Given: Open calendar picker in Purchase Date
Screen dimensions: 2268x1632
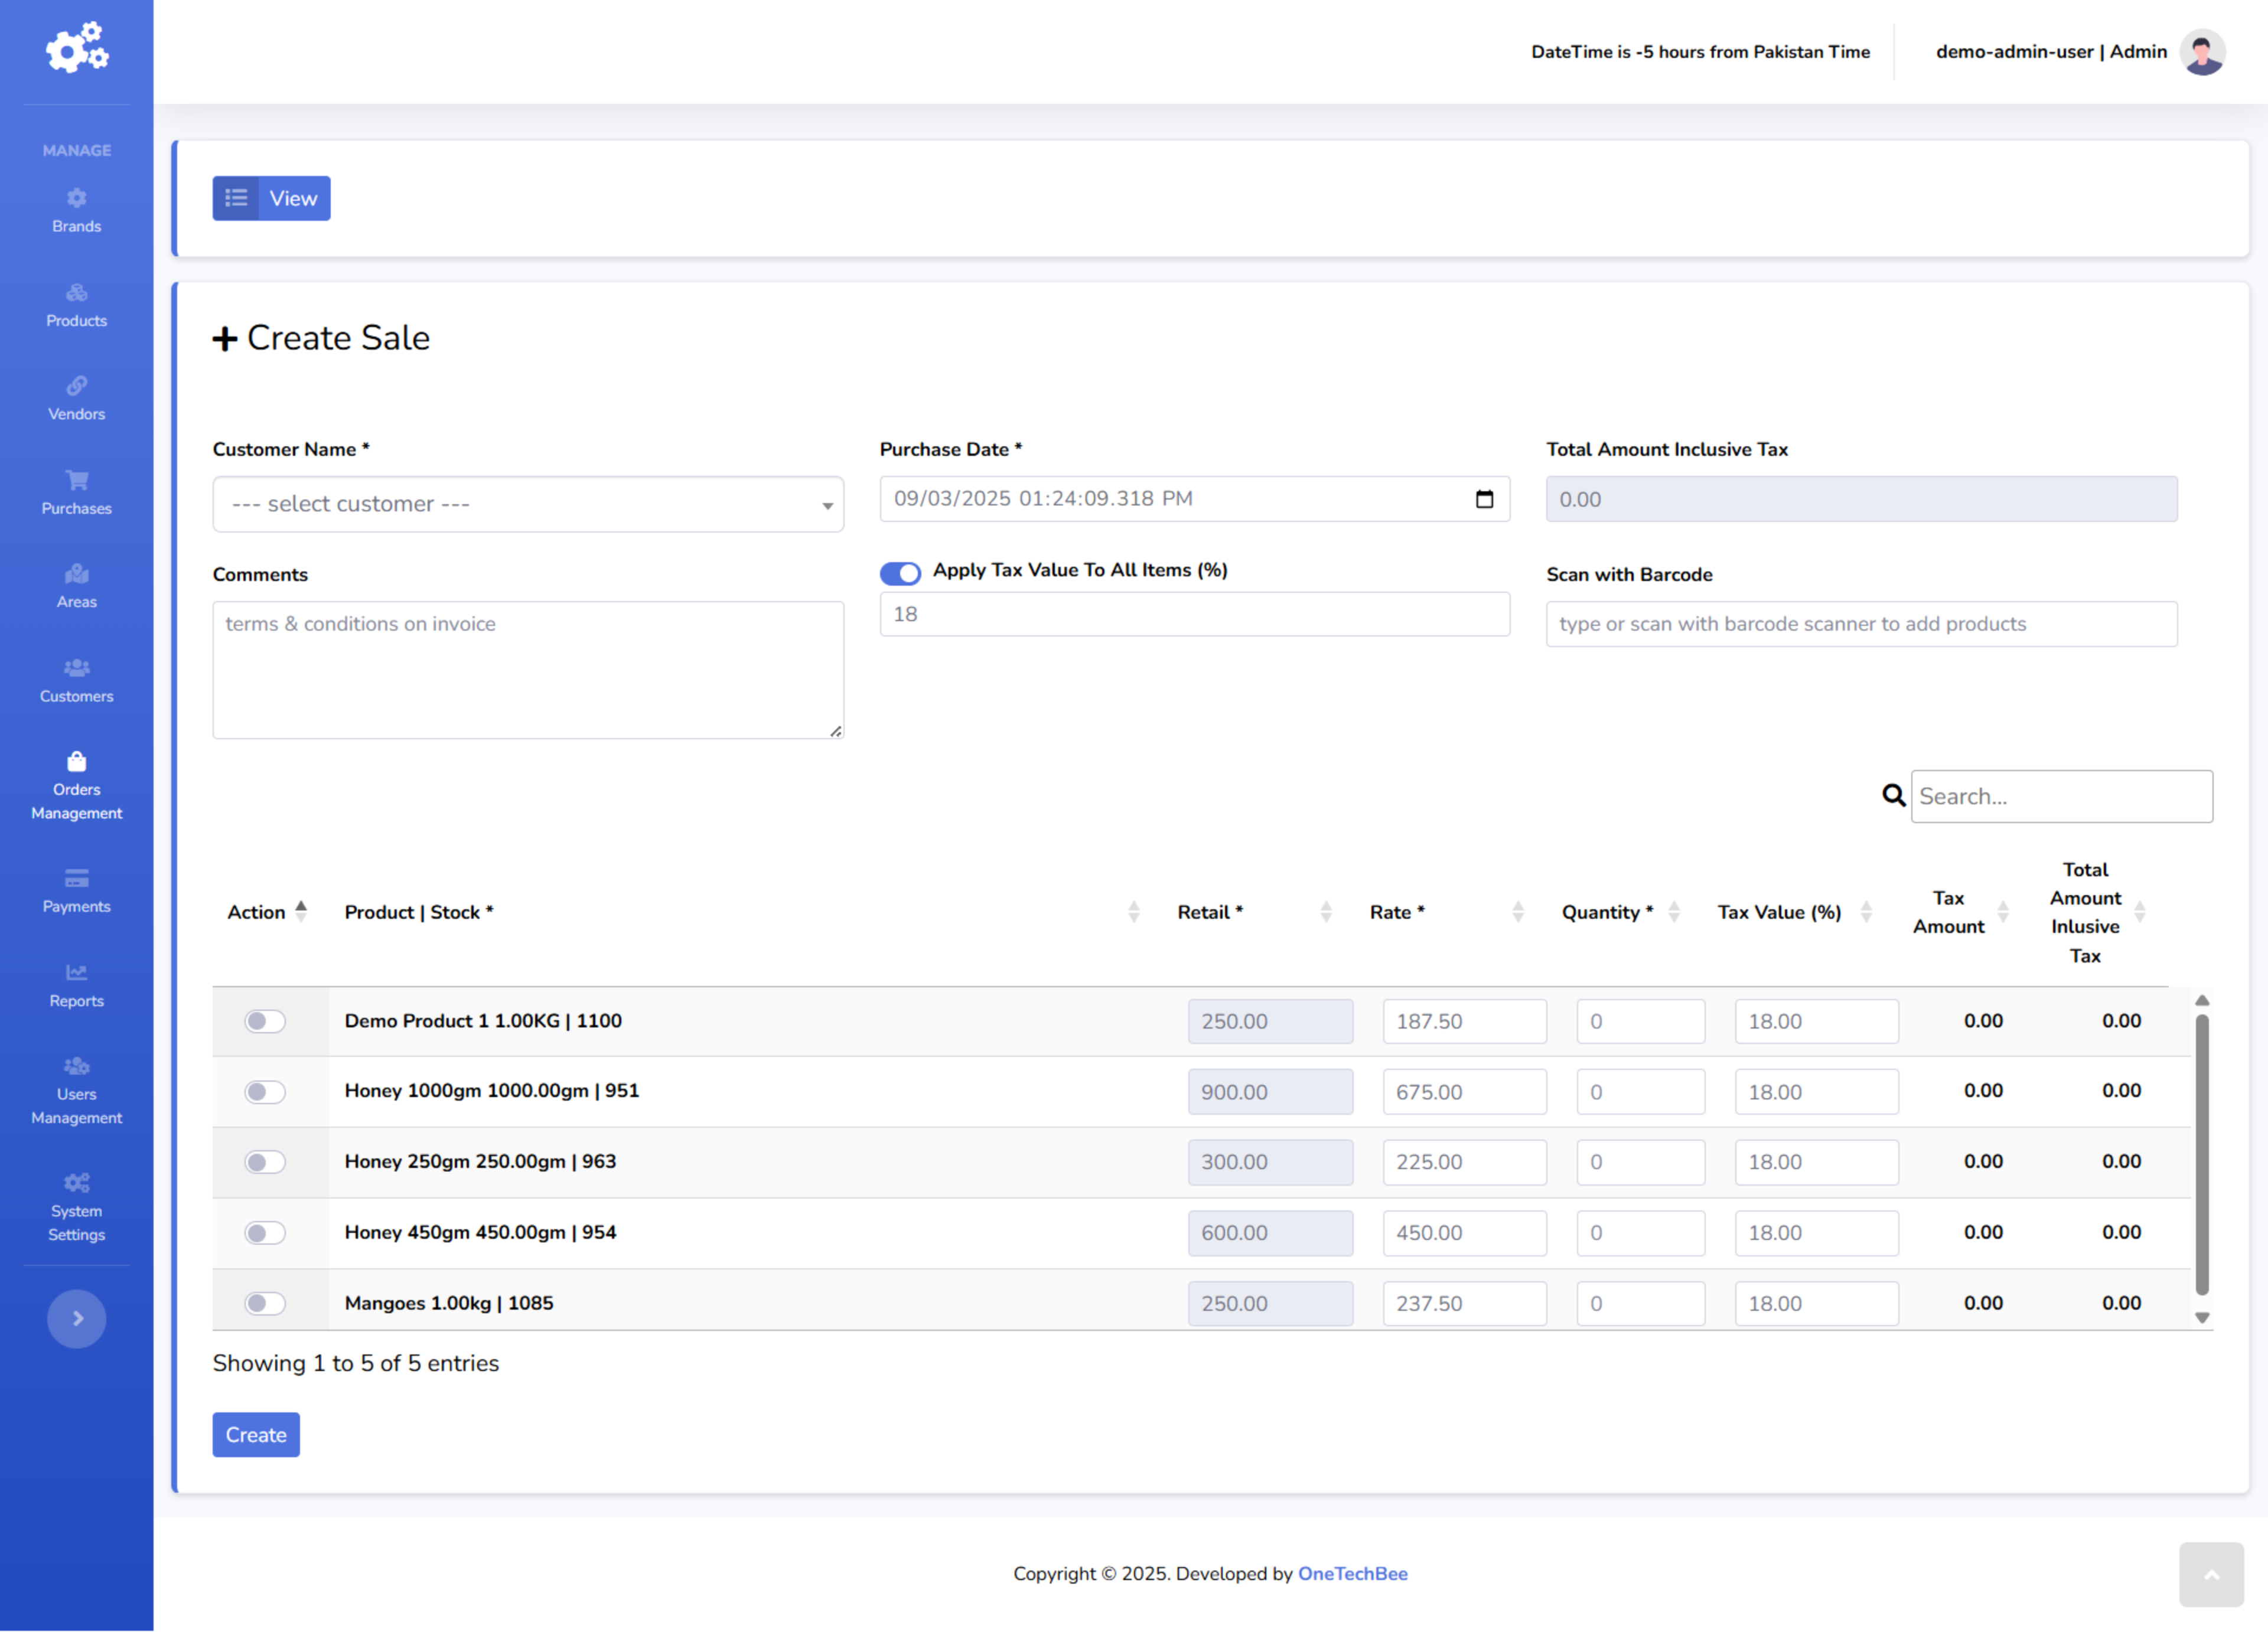Looking at the screenshot, I should [1484, 499].
